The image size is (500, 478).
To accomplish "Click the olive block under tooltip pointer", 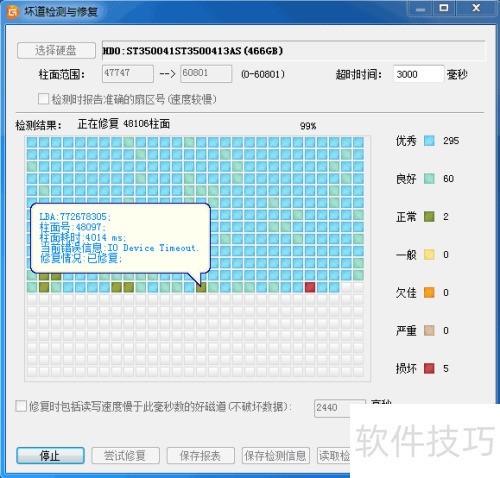I will 201,287.
